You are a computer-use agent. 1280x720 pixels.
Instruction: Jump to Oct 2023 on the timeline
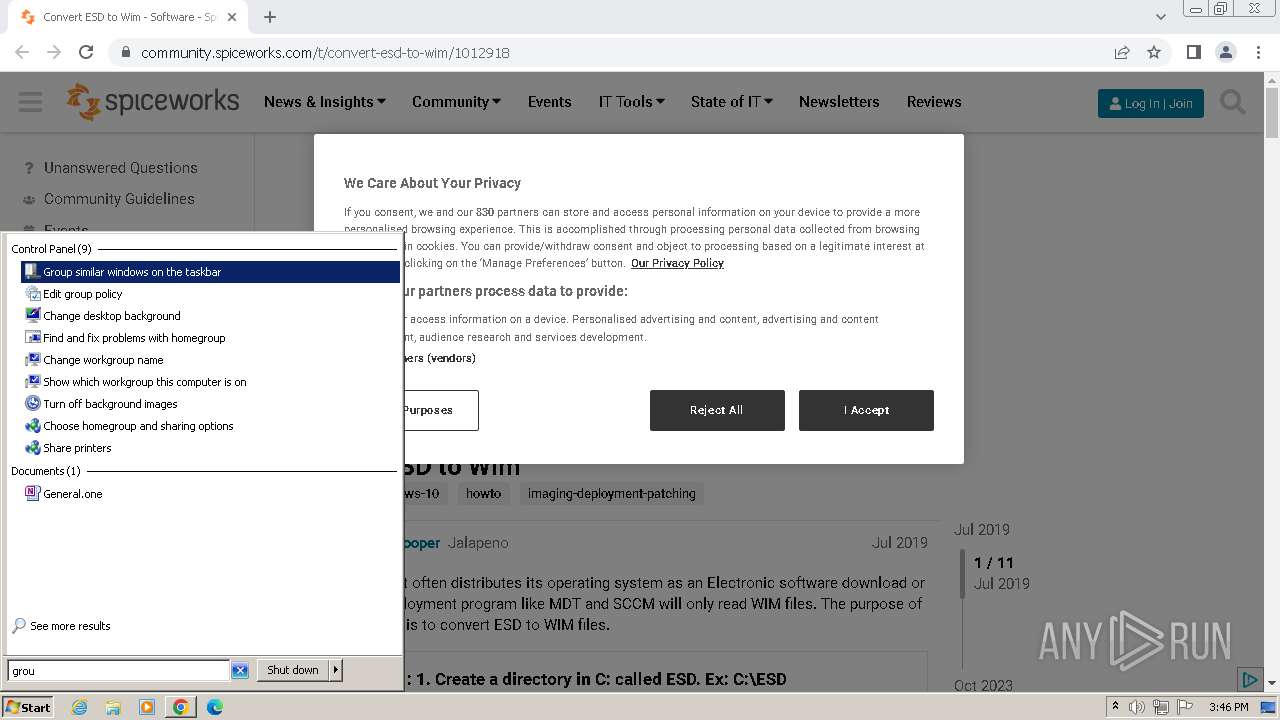coord(983,685)
